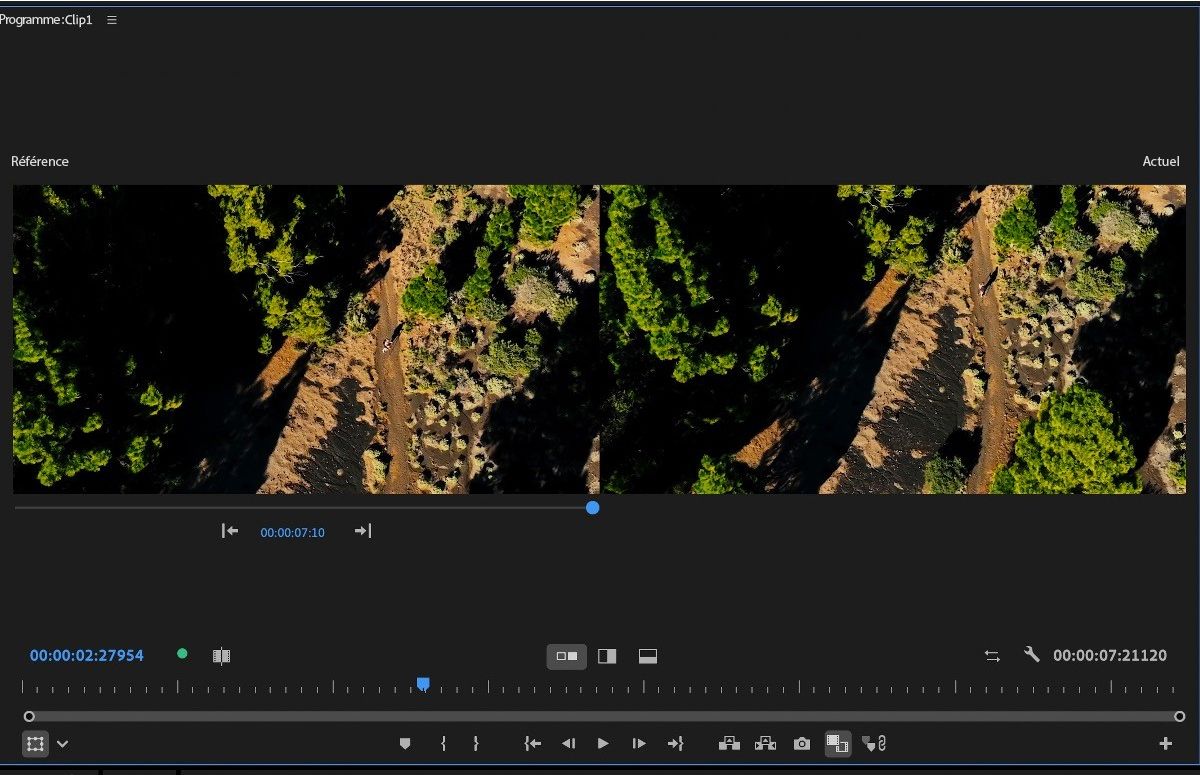Viewport: 1200px width, 775px height.
Task: Click the Programme:Clip1 tab label
Action: pyautogui.click(x=45, y=18)
